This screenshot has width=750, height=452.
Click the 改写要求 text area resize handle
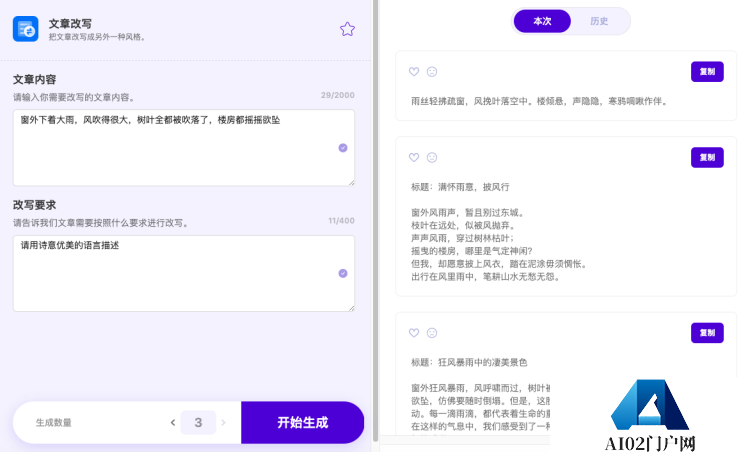(x=352, y=308)
